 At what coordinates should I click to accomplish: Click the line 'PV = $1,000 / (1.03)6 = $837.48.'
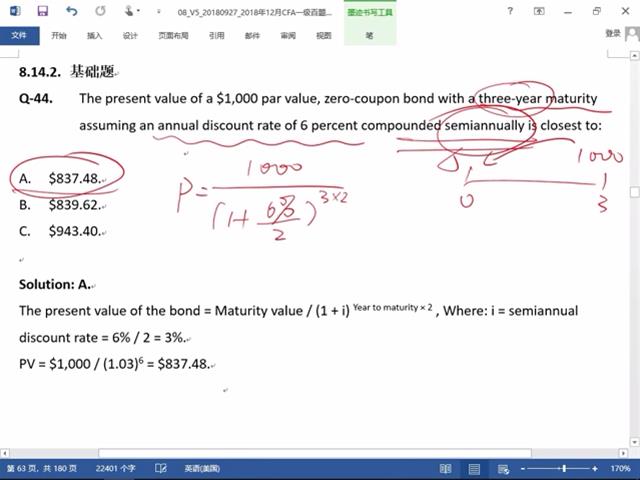pos(114,363)
